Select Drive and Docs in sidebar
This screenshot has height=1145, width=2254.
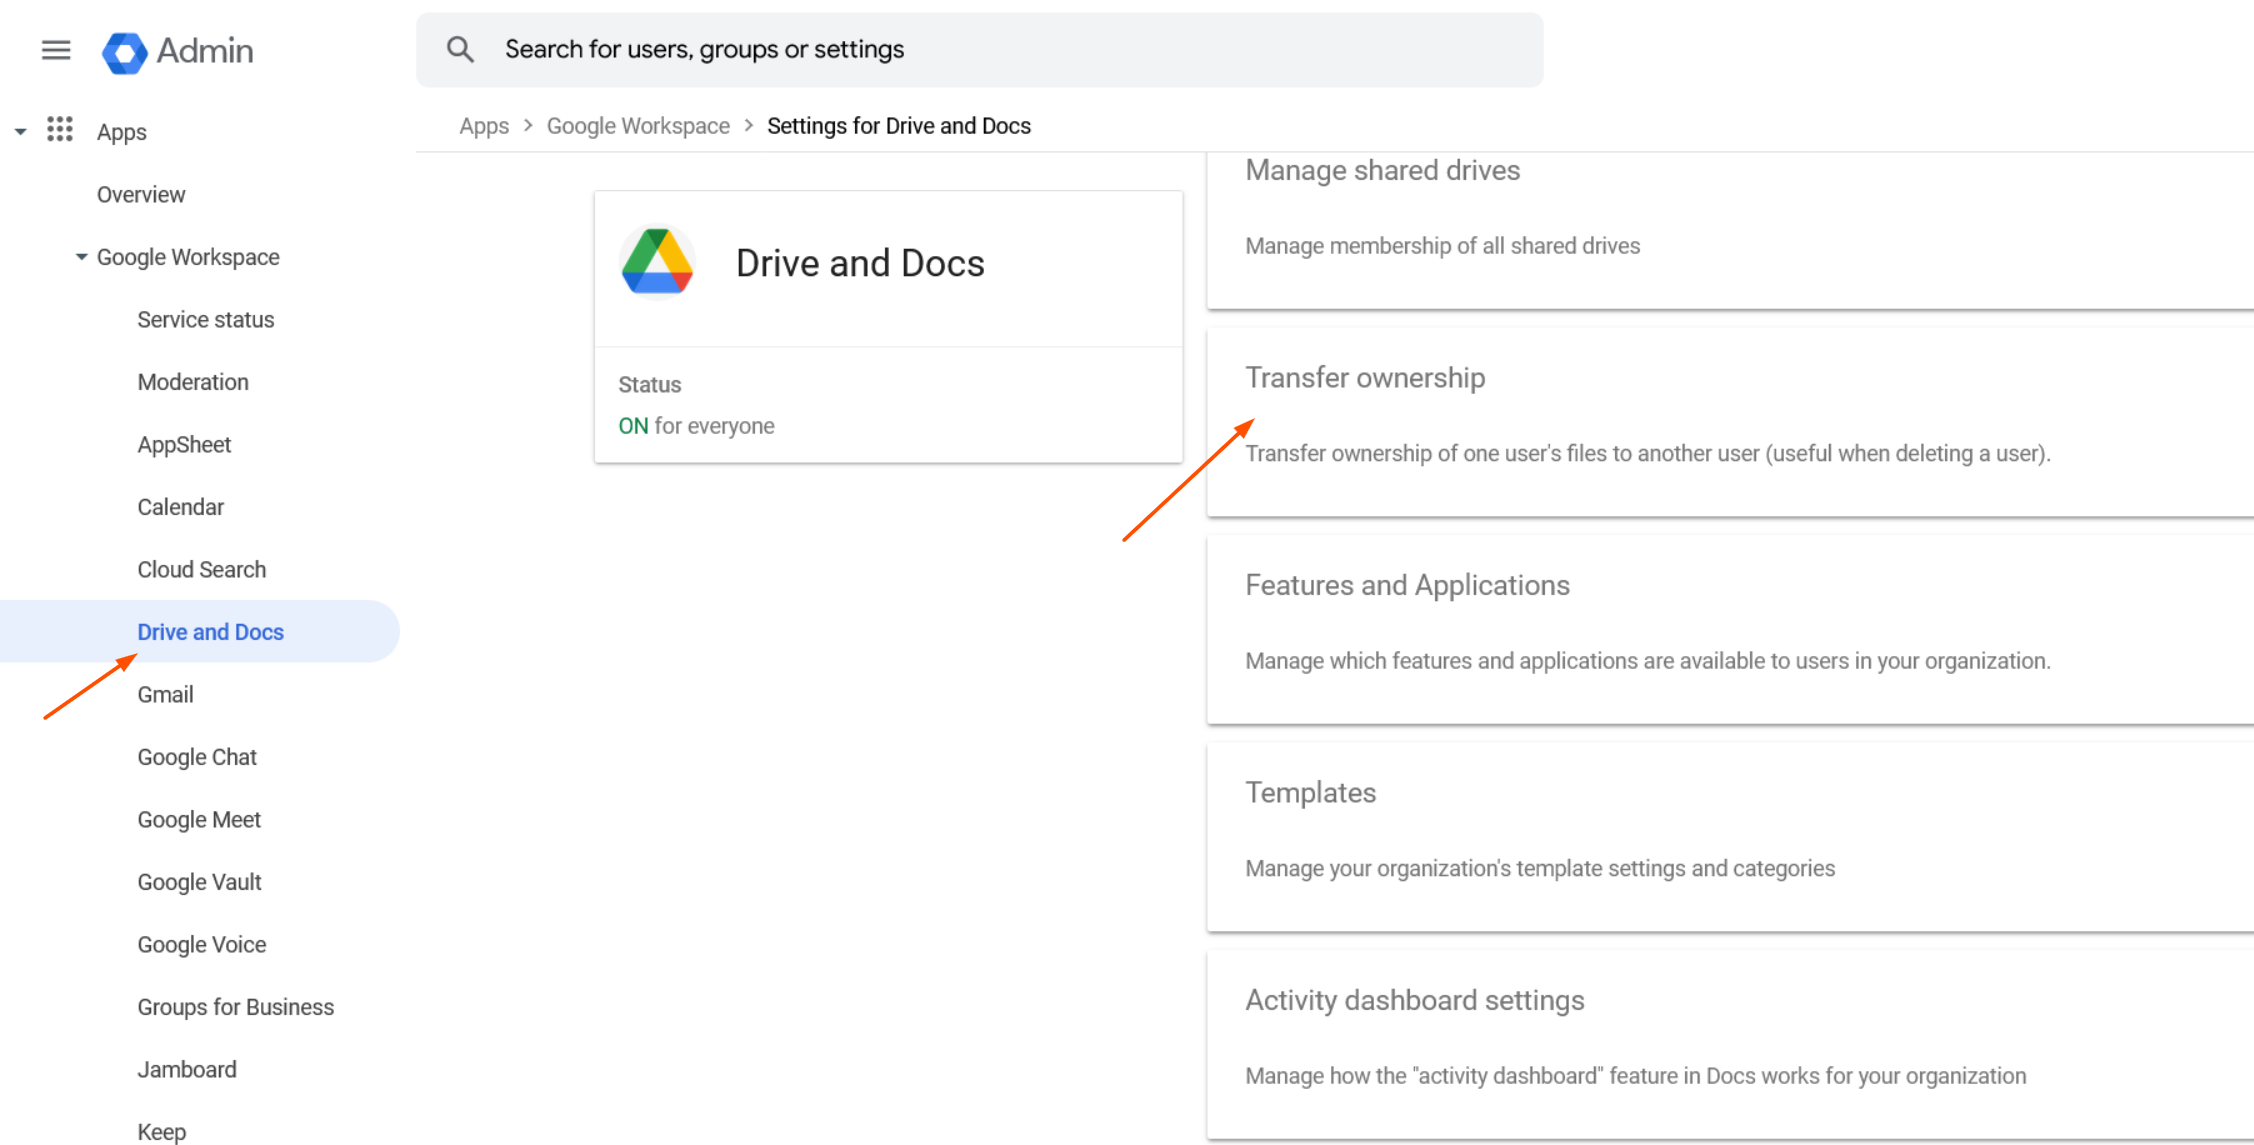point(200,632)
